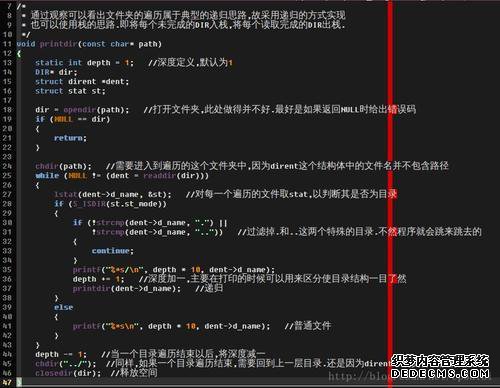
Task: Click the highlighted cursor block on line 47
Action: 19,383
